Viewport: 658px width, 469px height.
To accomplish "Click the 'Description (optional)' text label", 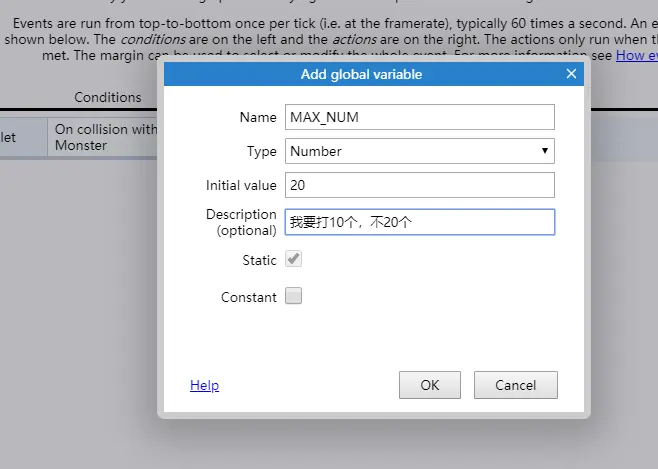I will point(241,222).
